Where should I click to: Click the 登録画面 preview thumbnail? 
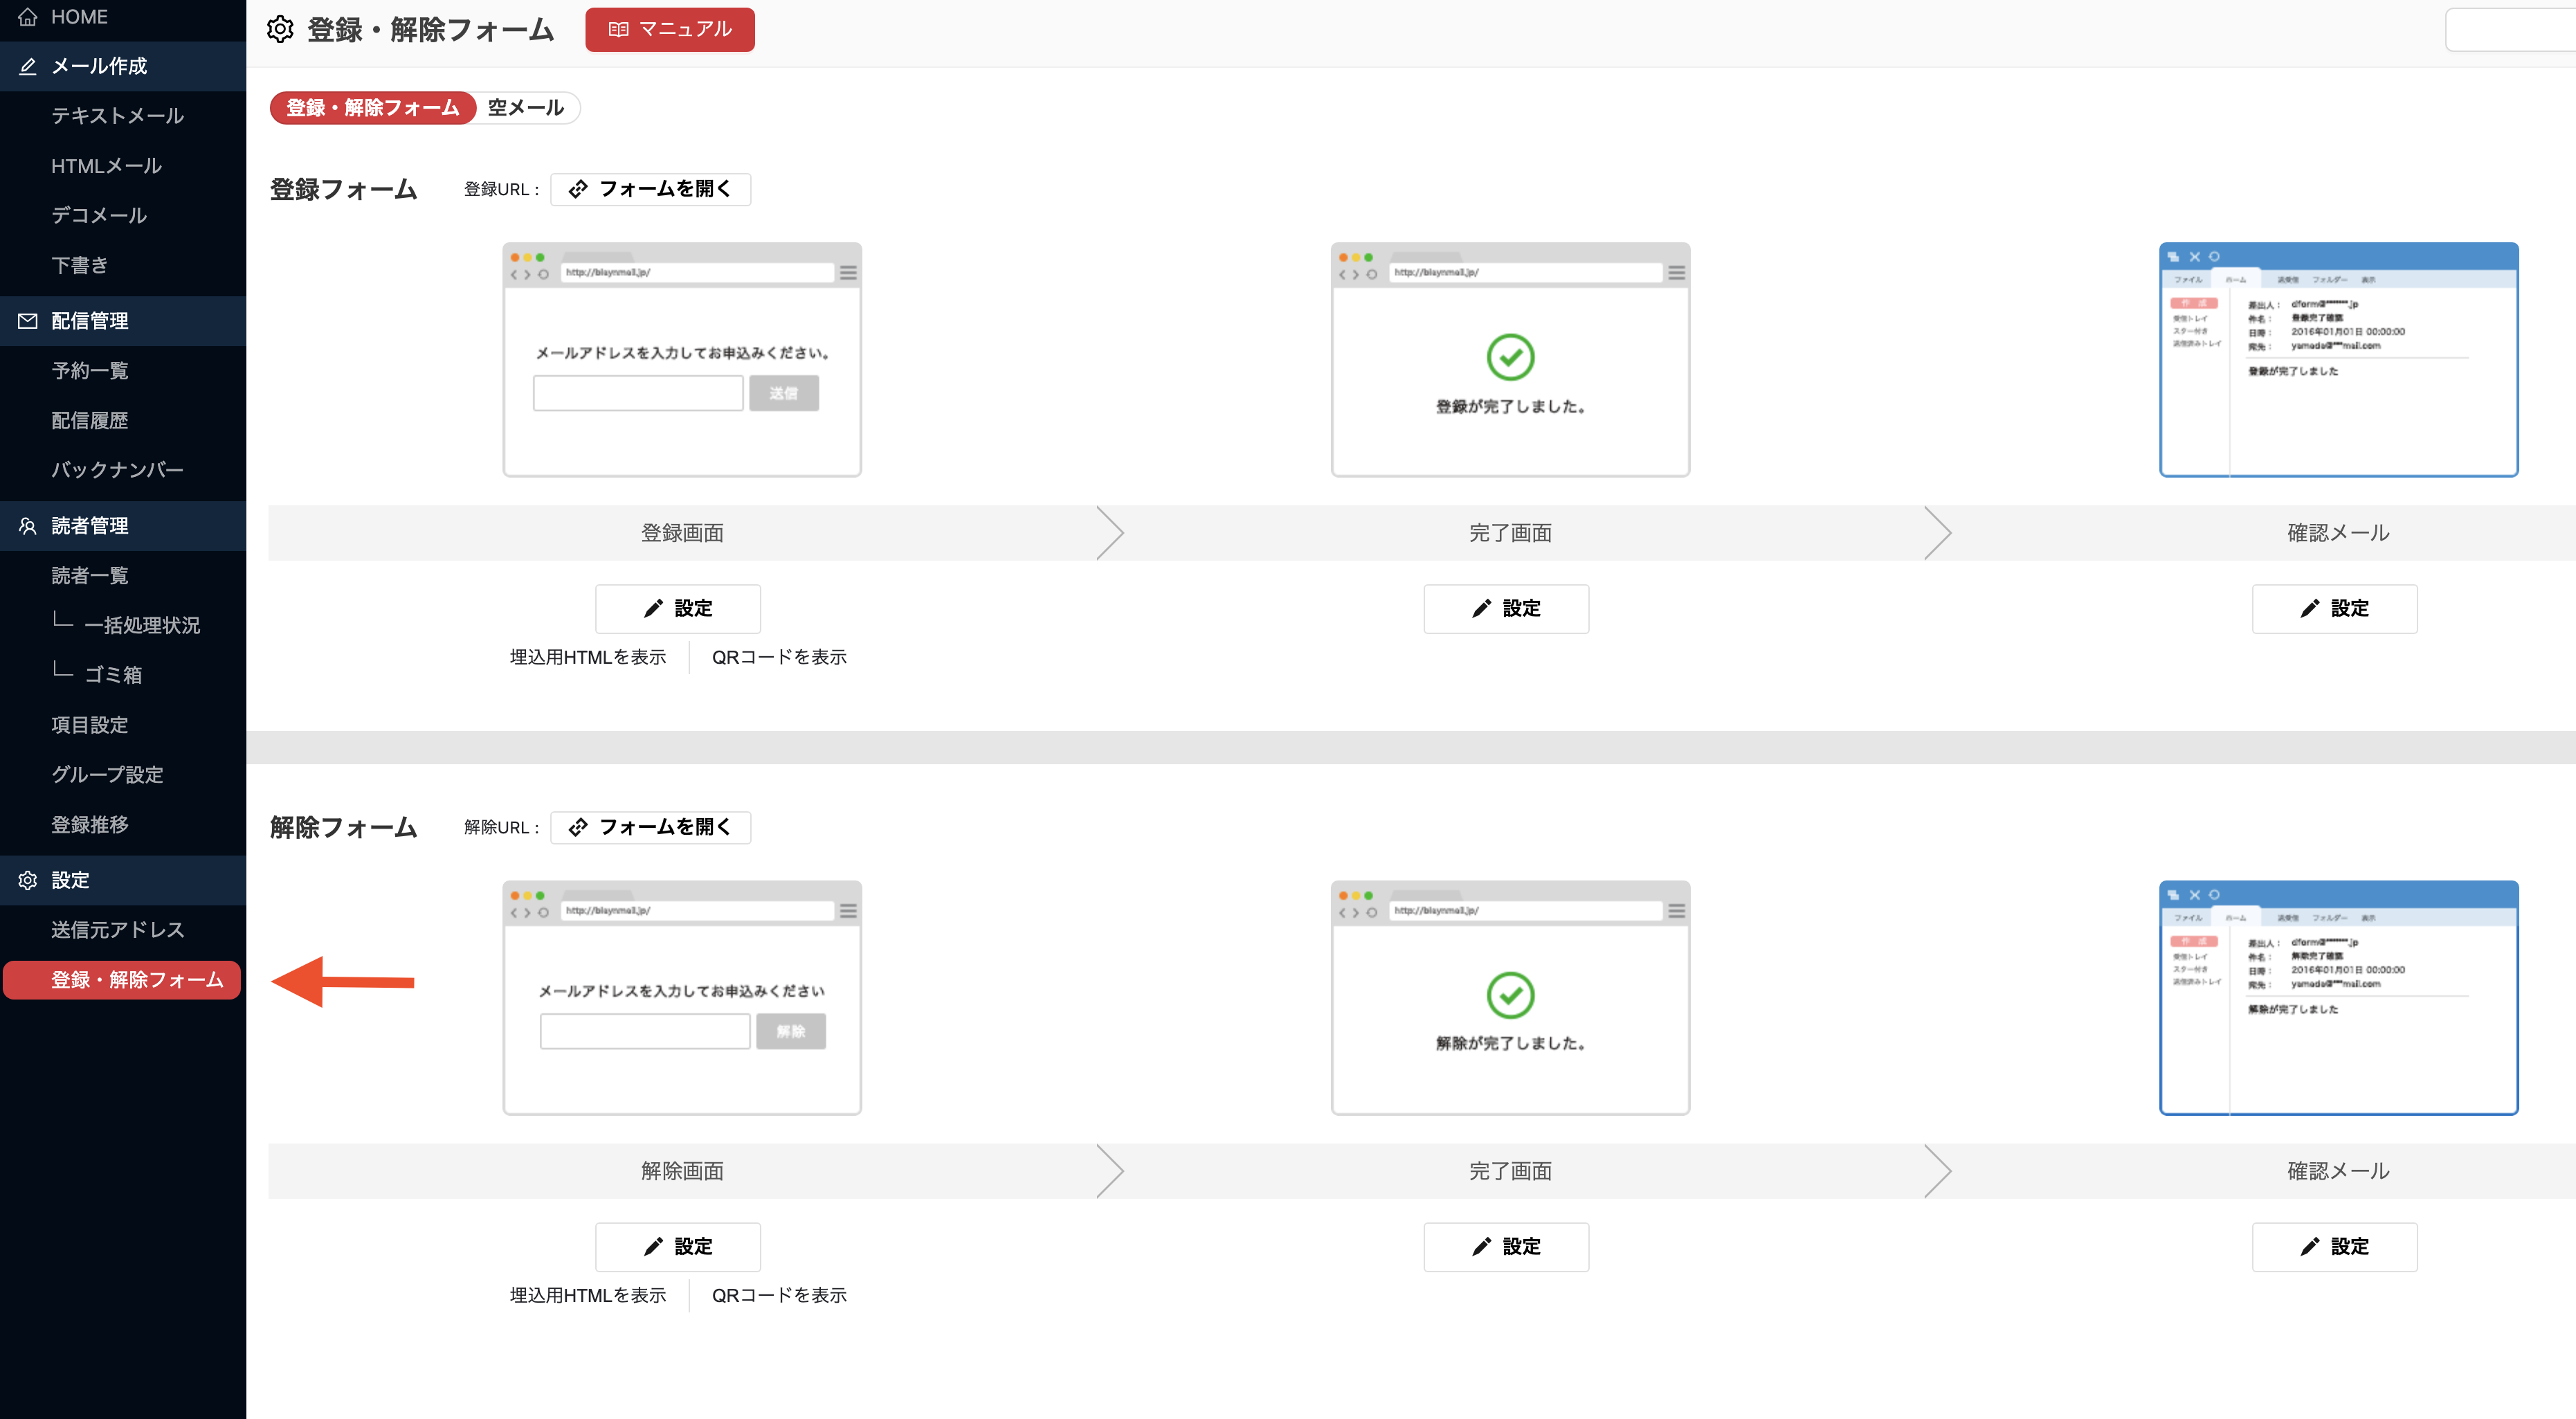[x=682, y=360]
